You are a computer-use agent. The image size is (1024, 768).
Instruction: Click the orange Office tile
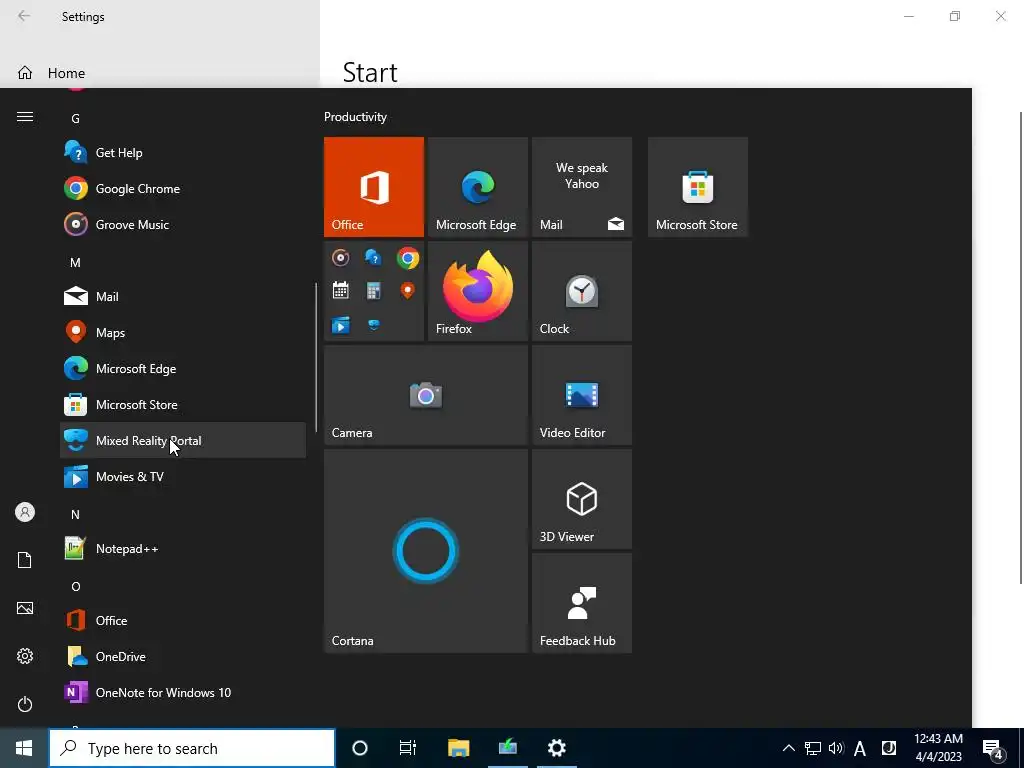[x=374, y=187]
